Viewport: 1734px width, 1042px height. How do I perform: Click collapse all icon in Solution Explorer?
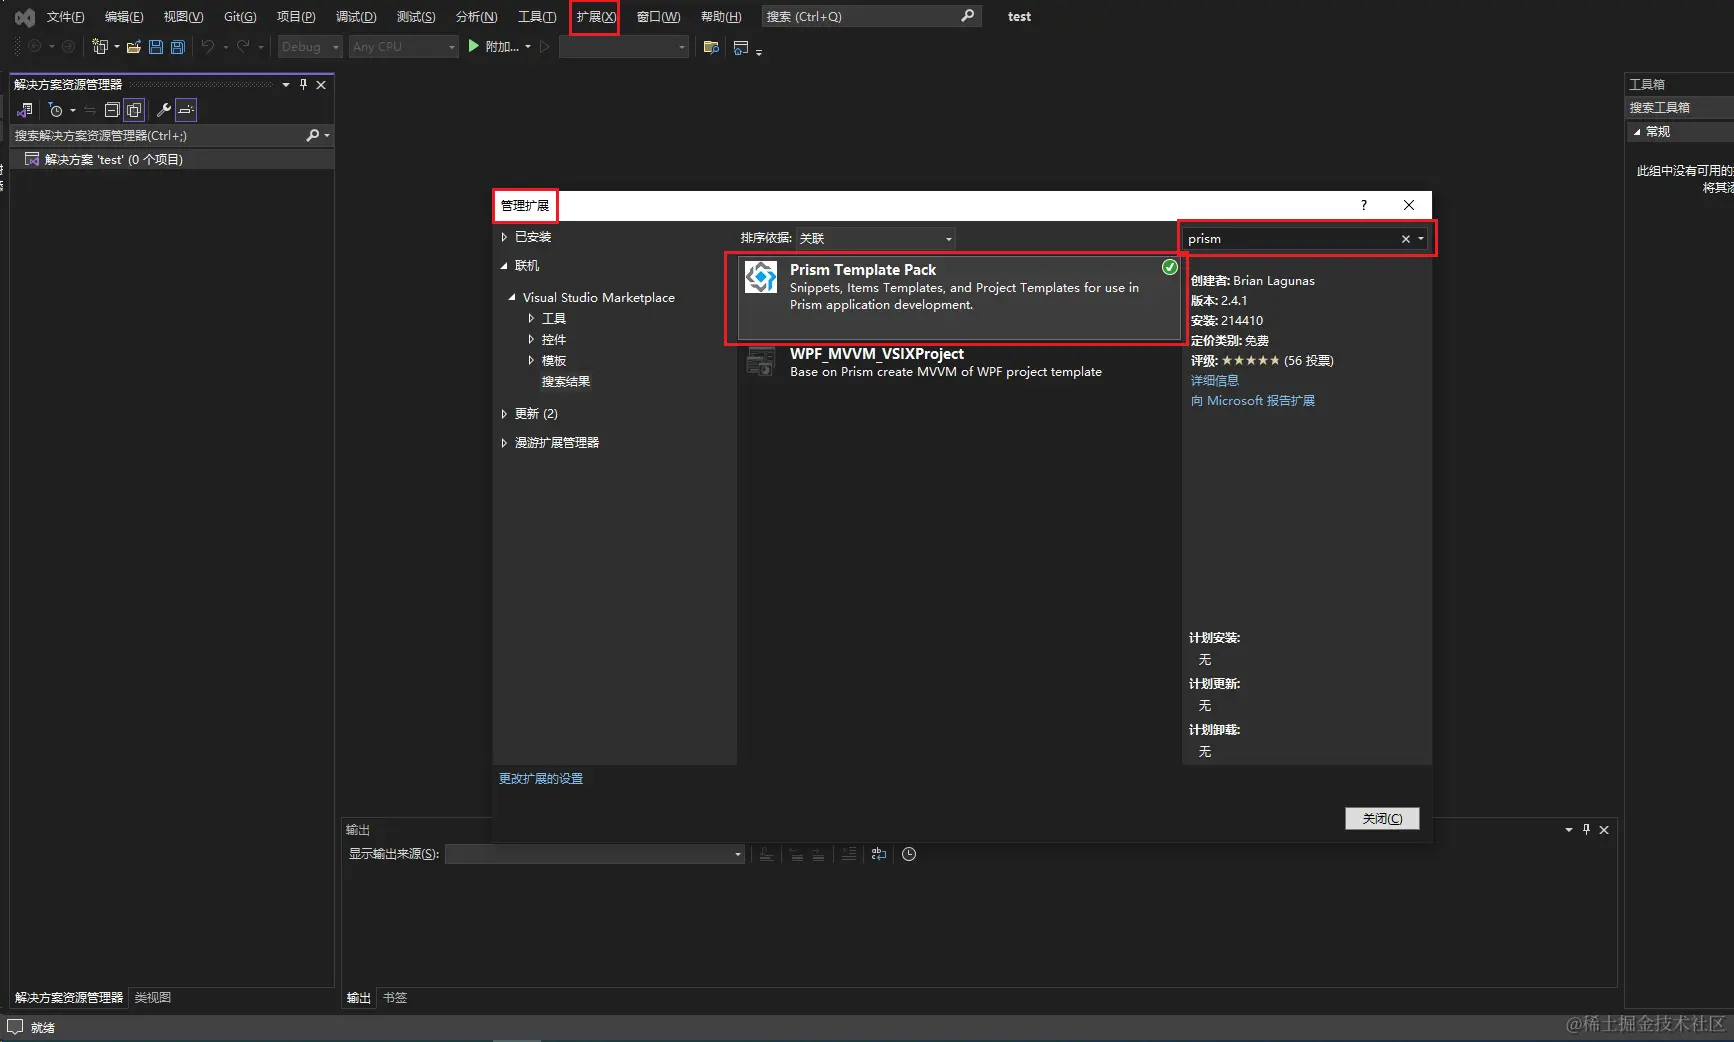[112, 110]
